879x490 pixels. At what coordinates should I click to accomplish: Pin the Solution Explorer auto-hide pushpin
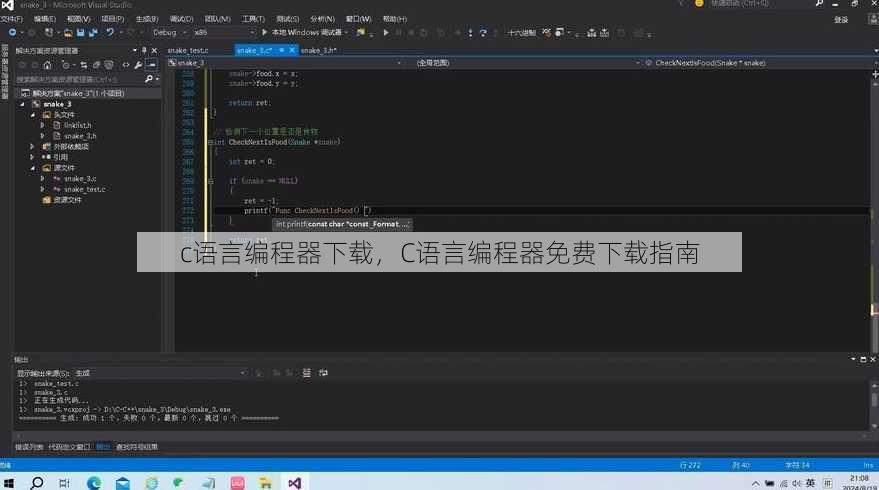(144, 50)
